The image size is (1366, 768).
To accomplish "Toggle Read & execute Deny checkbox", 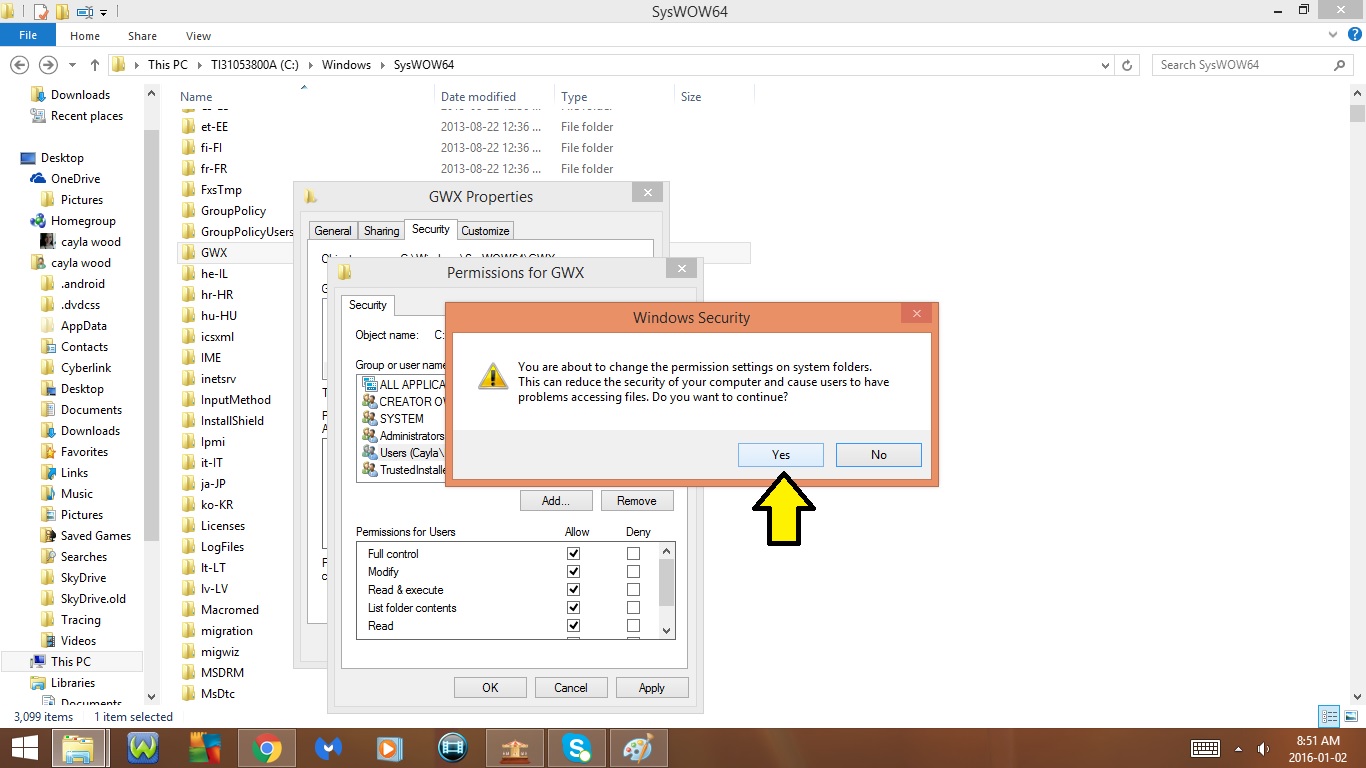I will tap(633, 590).
